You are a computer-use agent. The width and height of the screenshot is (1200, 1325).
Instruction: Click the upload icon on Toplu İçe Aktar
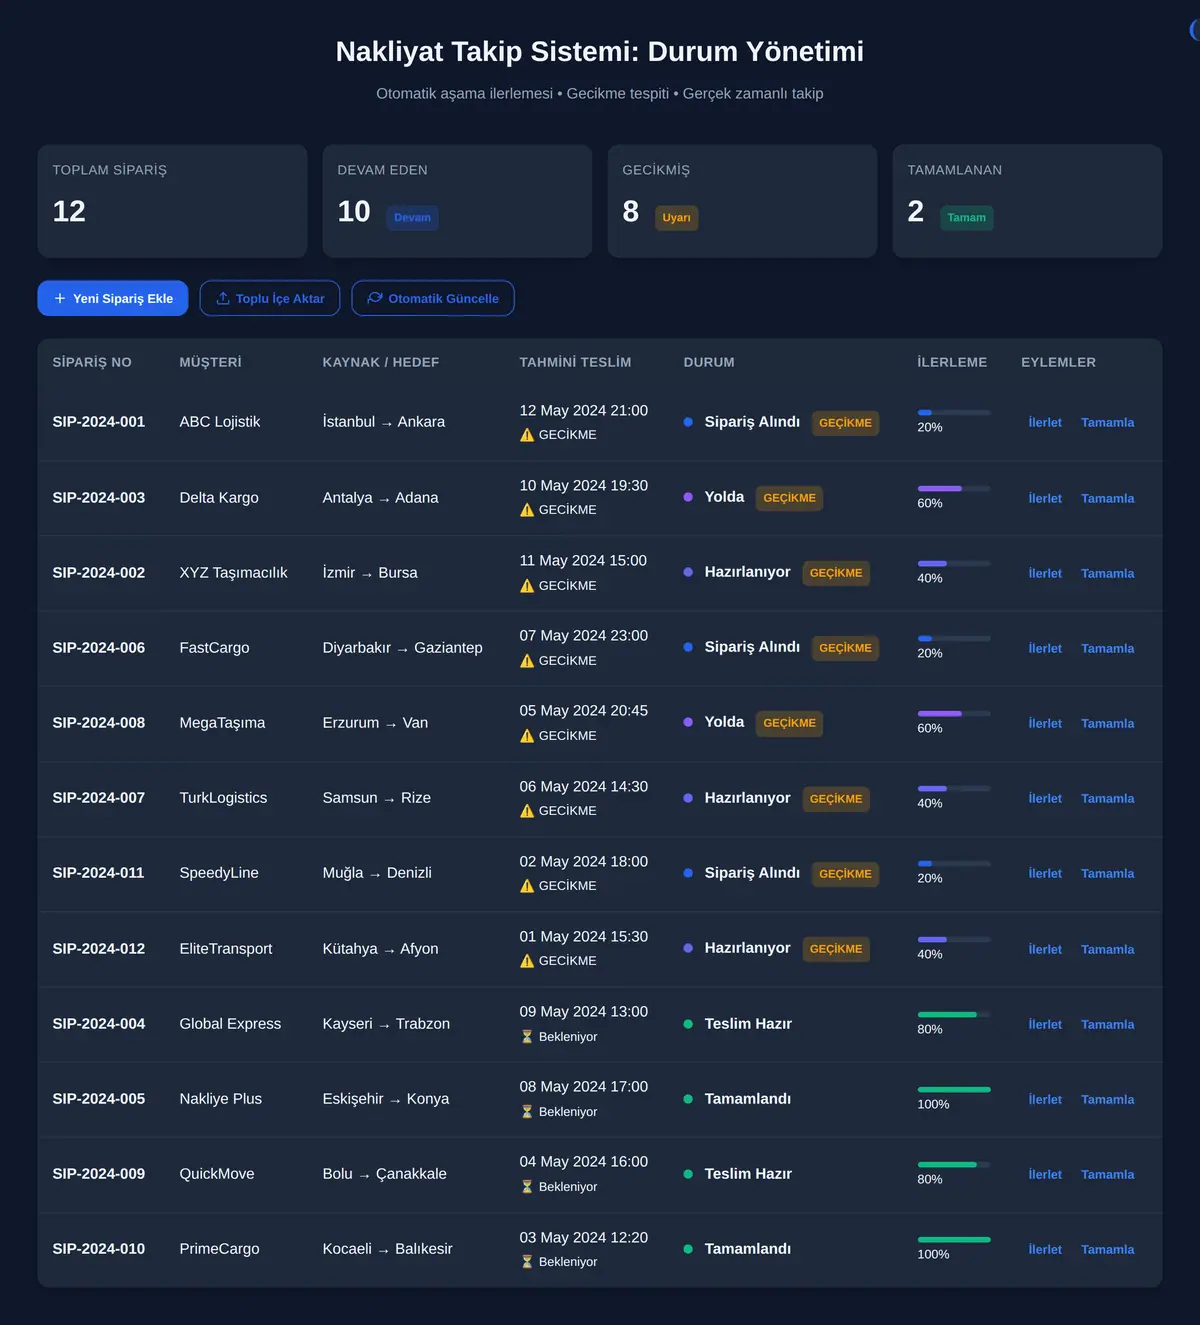223,298
